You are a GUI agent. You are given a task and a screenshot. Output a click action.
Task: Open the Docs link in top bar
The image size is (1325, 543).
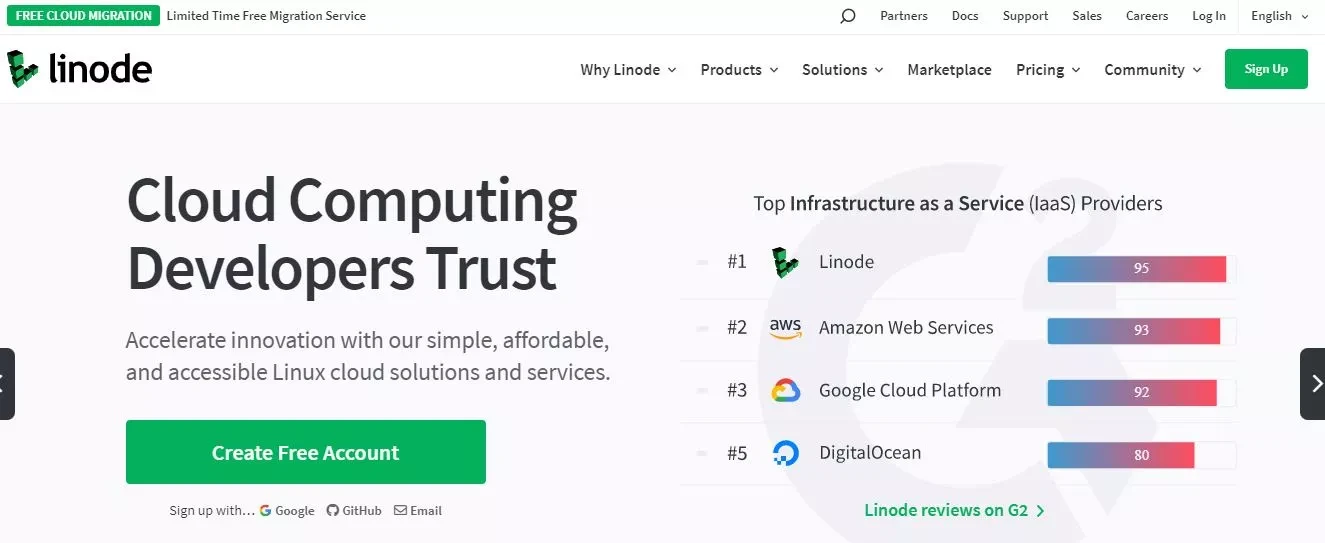pos(965,16)
